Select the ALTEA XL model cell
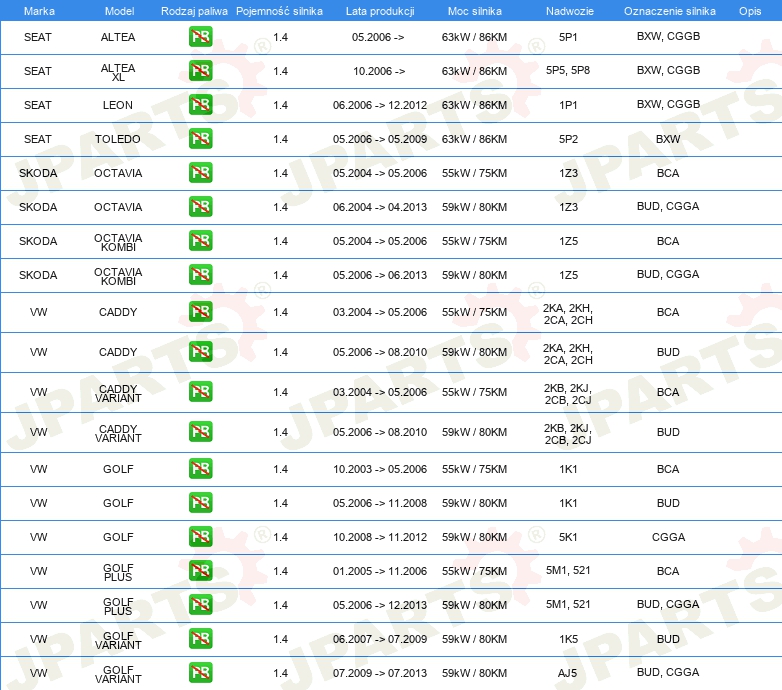The width and height of the screenshot is (782, 690). point(118,72)
